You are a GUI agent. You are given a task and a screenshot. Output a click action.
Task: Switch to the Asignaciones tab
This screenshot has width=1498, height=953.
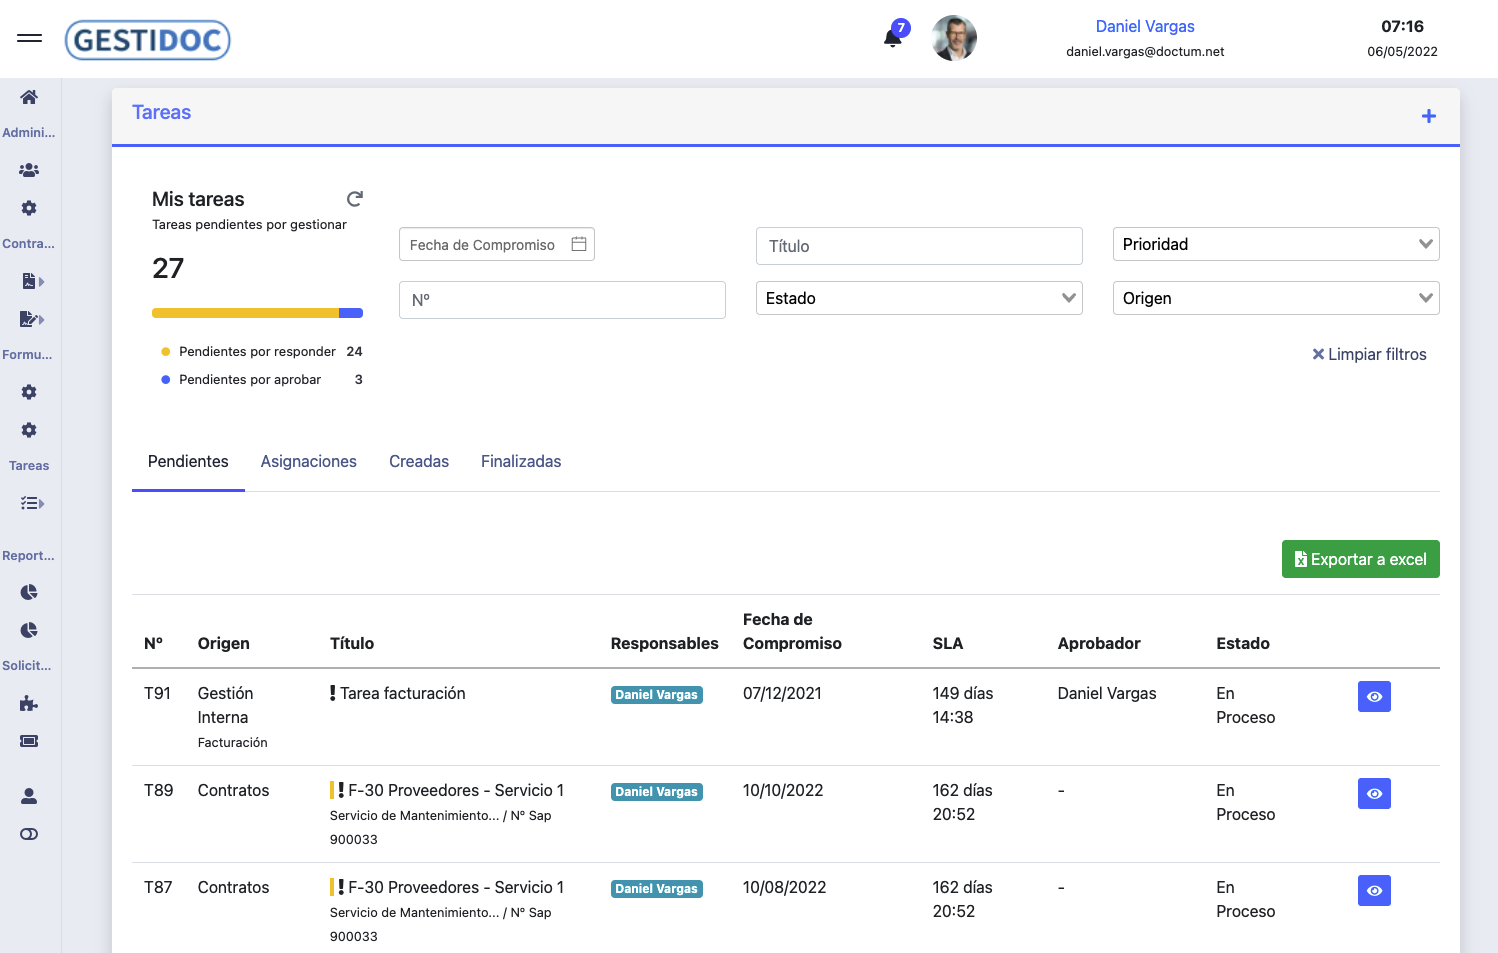[x=309, y=461]
